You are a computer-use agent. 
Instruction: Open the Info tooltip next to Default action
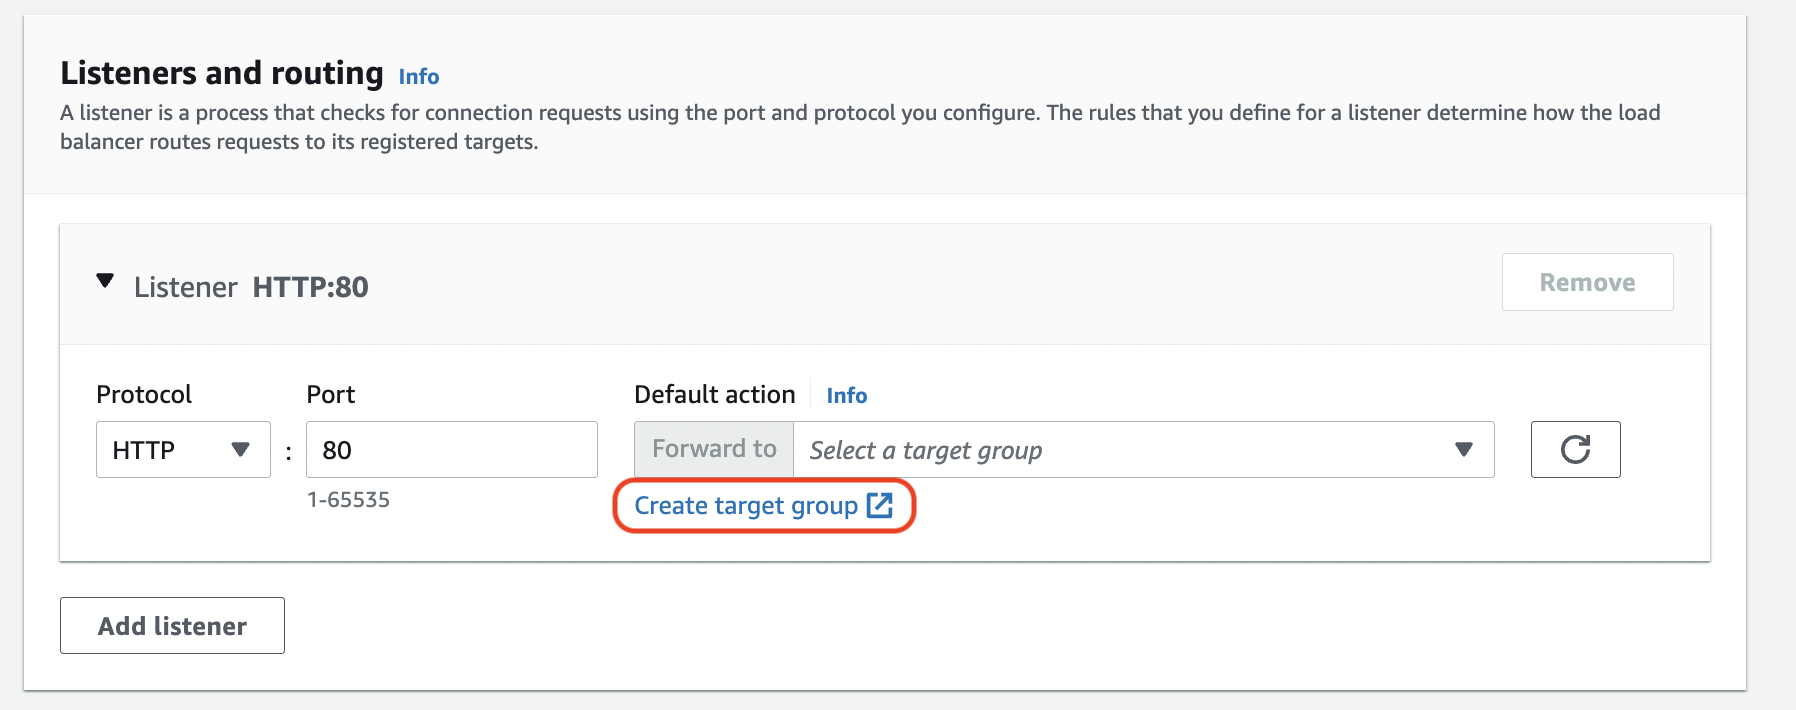click(846, 396)
